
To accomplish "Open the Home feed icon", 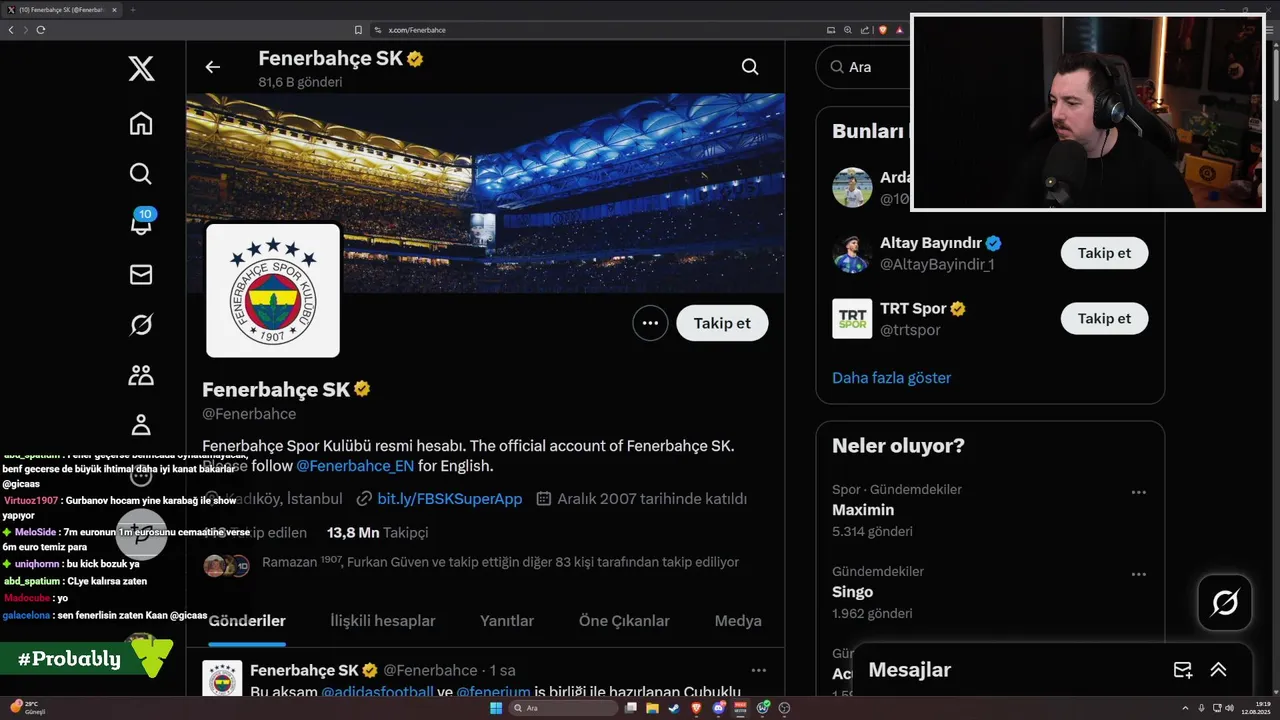I will pyautogui.click(x=141, y=123).
